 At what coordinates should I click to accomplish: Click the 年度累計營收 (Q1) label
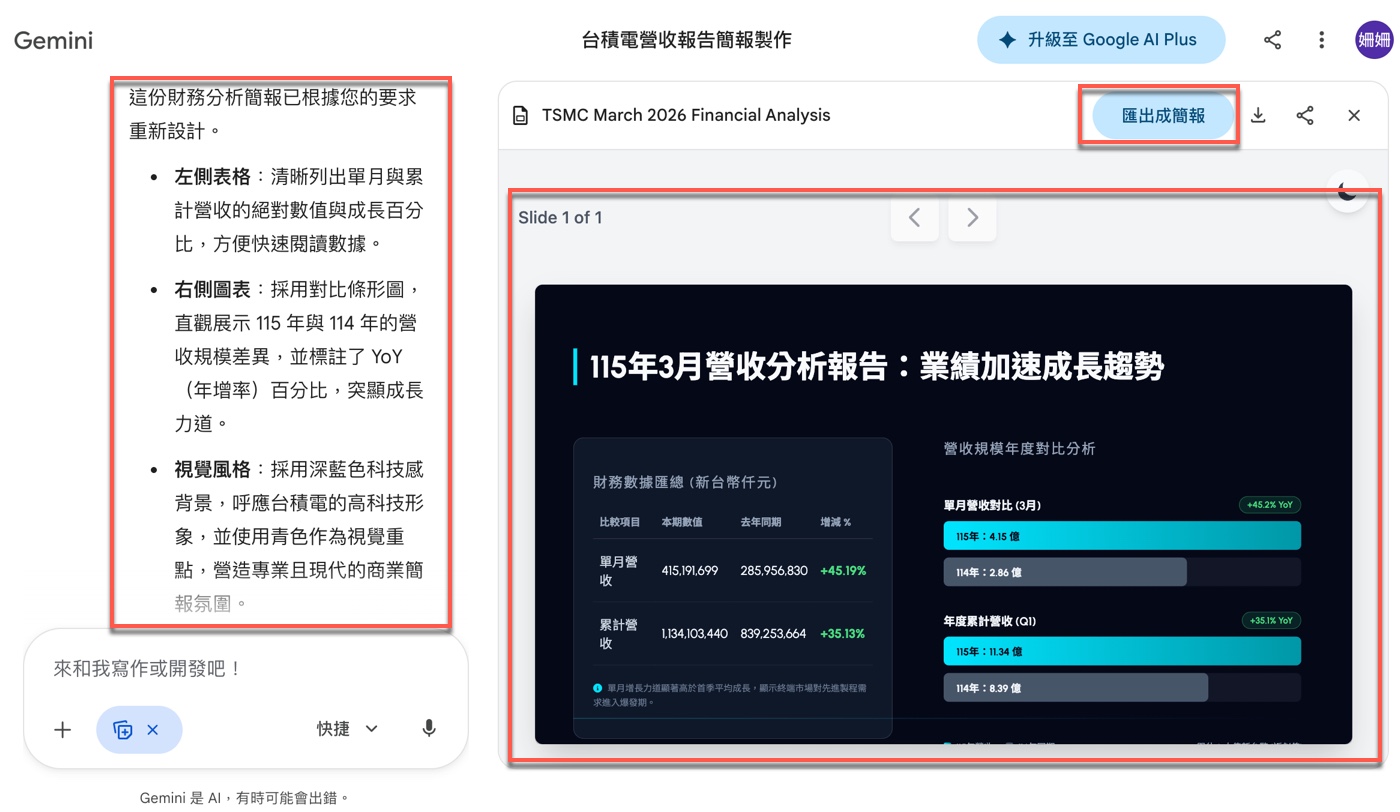tap(989, 620)
